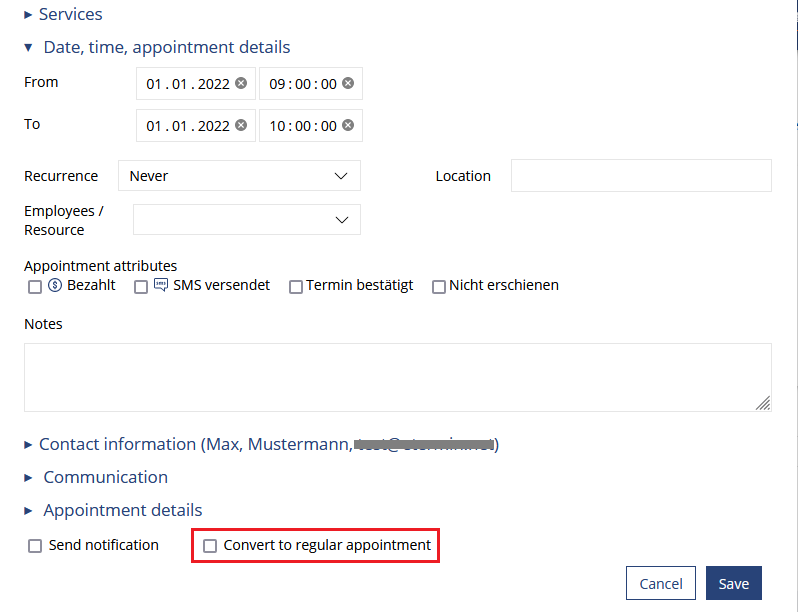The image size is (798, 612).
Task: Tick the Bezahlt checkbox
Action: coord(35,287)
